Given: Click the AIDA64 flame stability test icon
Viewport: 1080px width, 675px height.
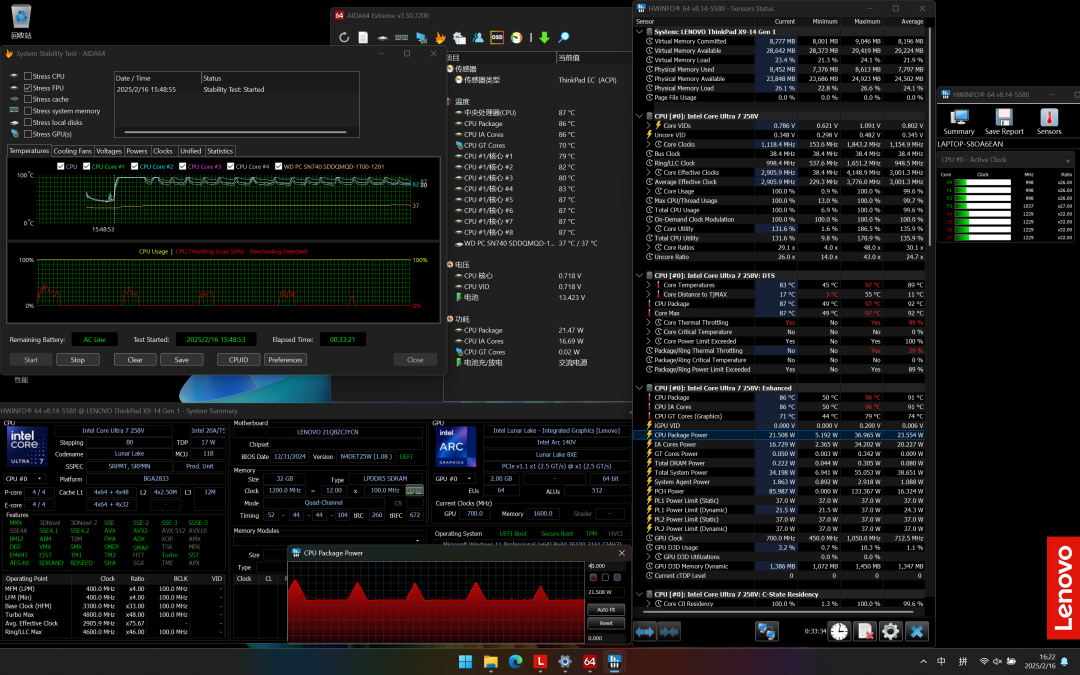Looking at the screenshot, I should pos(440,37).
